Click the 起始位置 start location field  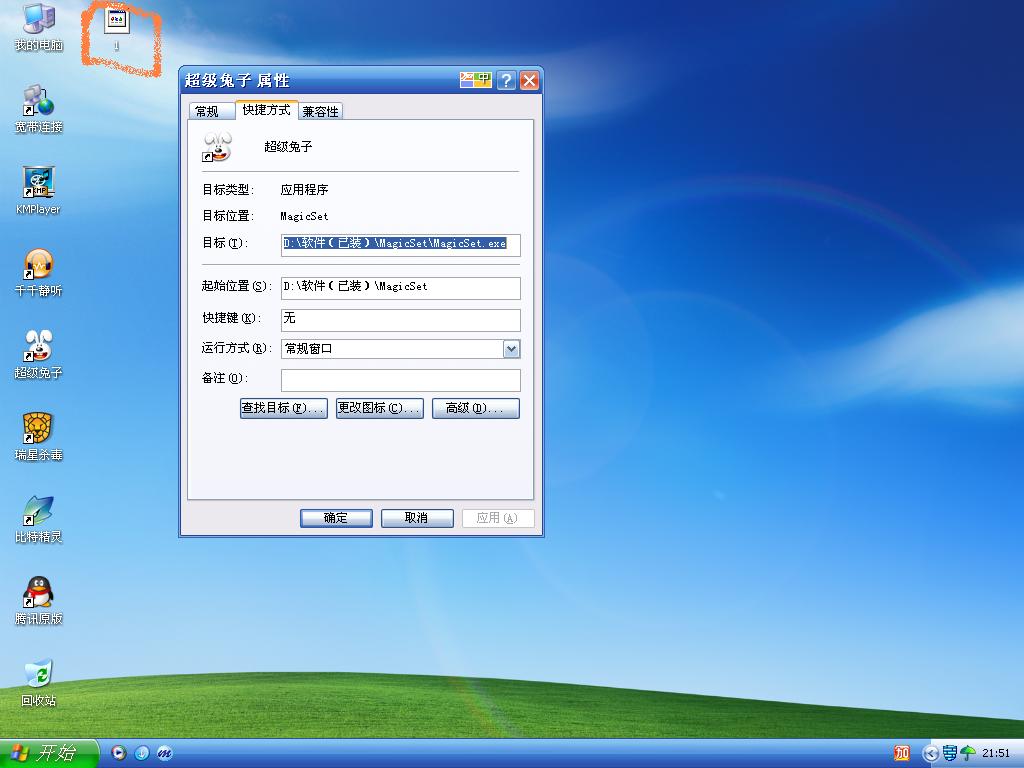click(400, 287)
